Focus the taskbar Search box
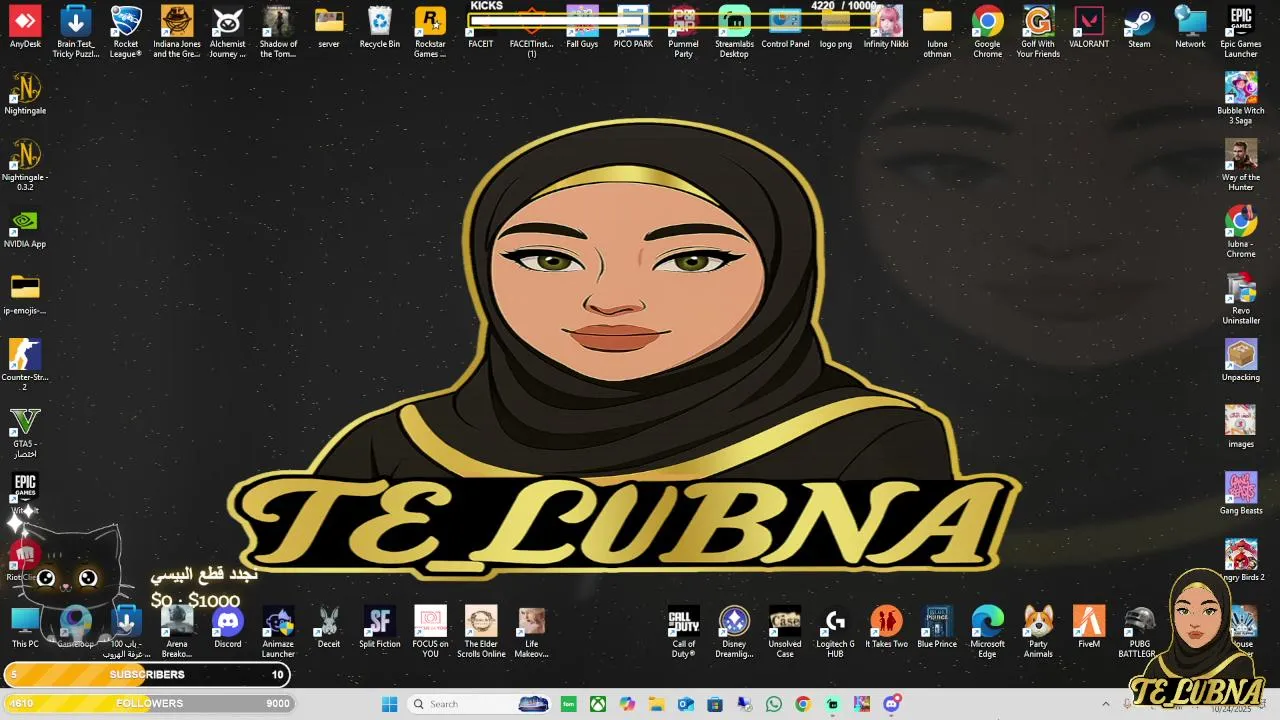1280x720 pixels. (479, 704)
